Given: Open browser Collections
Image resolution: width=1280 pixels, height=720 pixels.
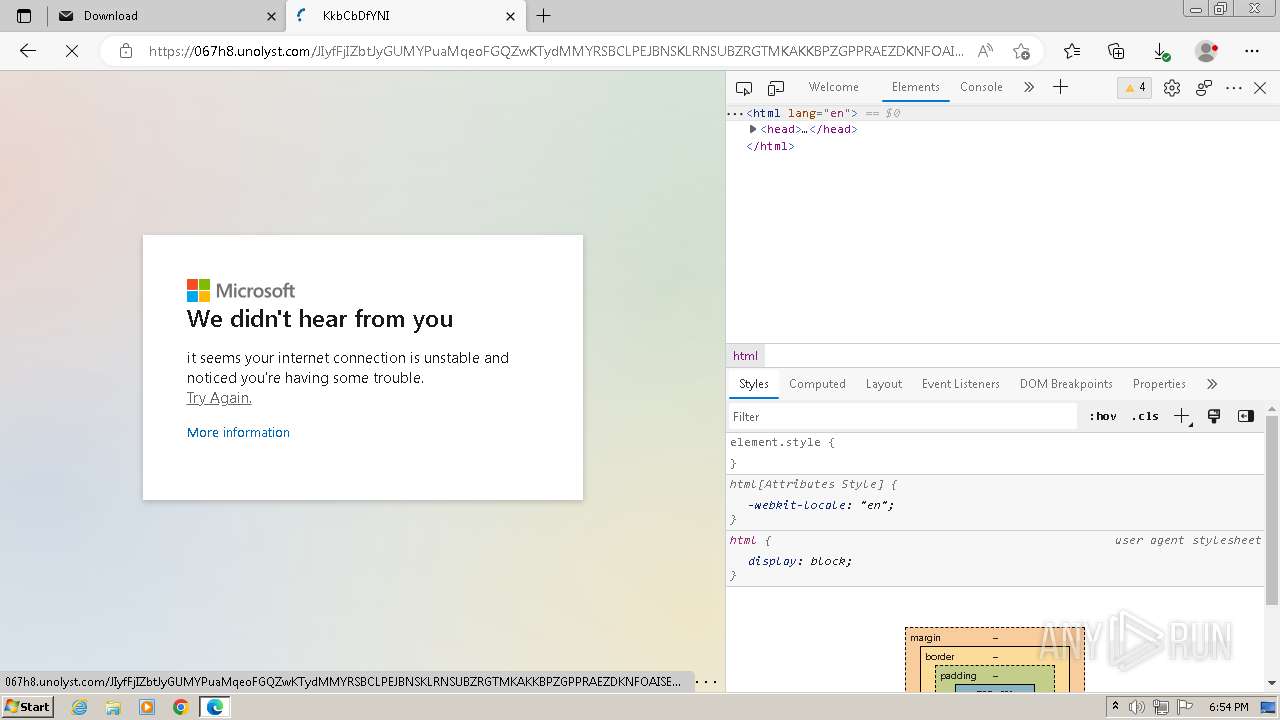Looking at the screenshot, I should pyautogui.click(x=1116, y=51).
